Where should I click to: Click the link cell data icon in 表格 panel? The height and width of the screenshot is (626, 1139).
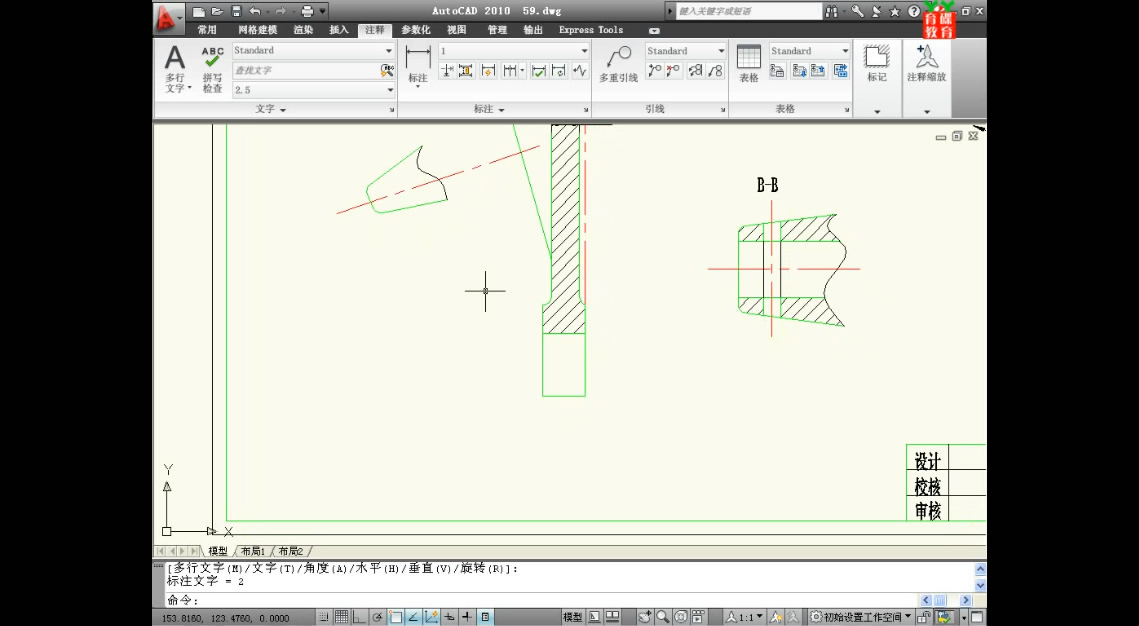[777, 70]
